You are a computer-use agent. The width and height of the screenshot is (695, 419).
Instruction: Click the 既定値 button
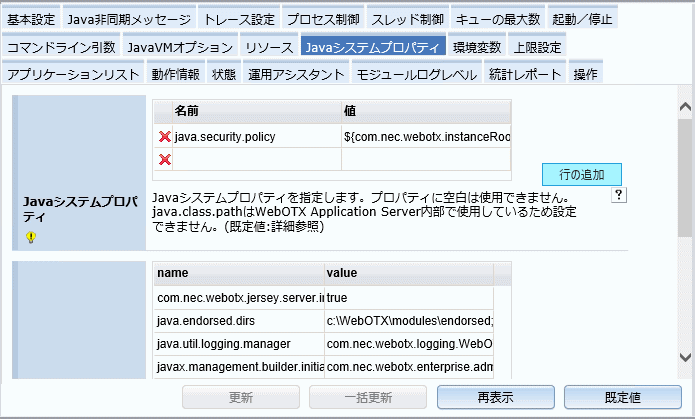(x=623, y=397)
